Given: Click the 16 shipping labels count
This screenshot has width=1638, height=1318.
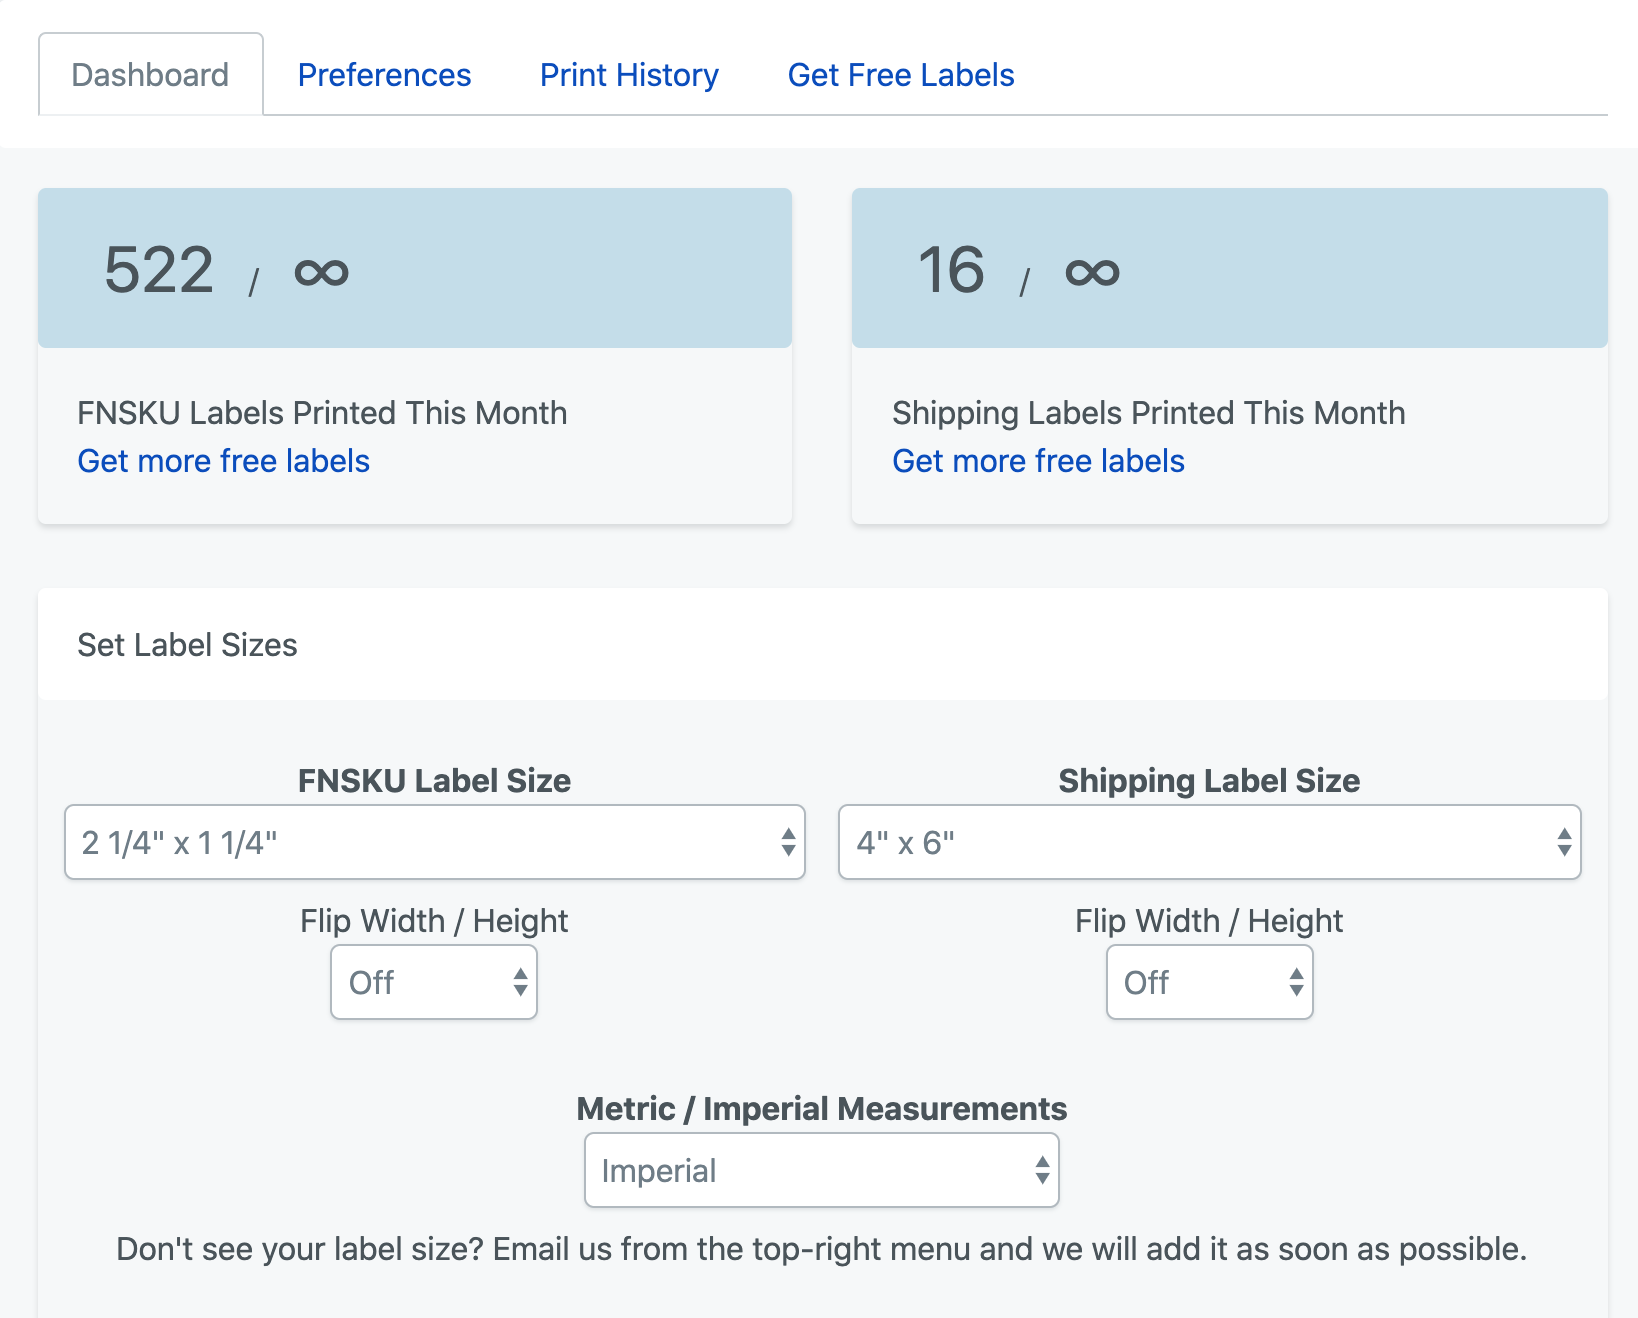Looking at the screenshot, I should click(x=952, y=270).
